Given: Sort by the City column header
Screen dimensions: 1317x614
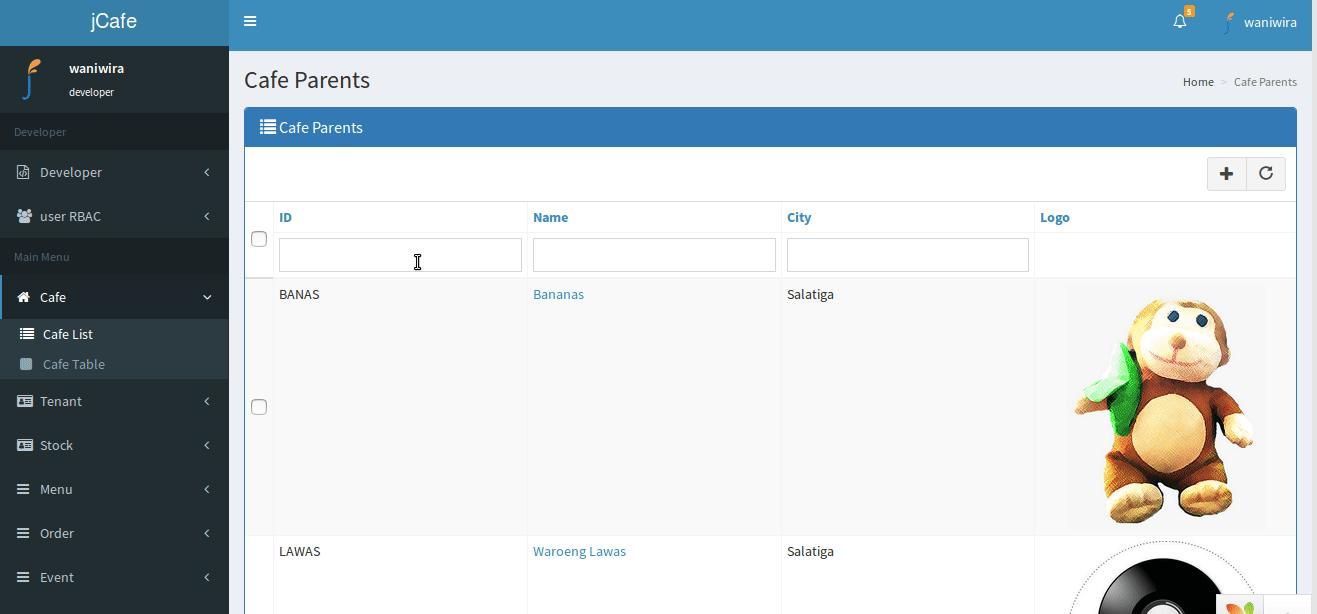Looking at the screenshot, I should tap(799, 217).
